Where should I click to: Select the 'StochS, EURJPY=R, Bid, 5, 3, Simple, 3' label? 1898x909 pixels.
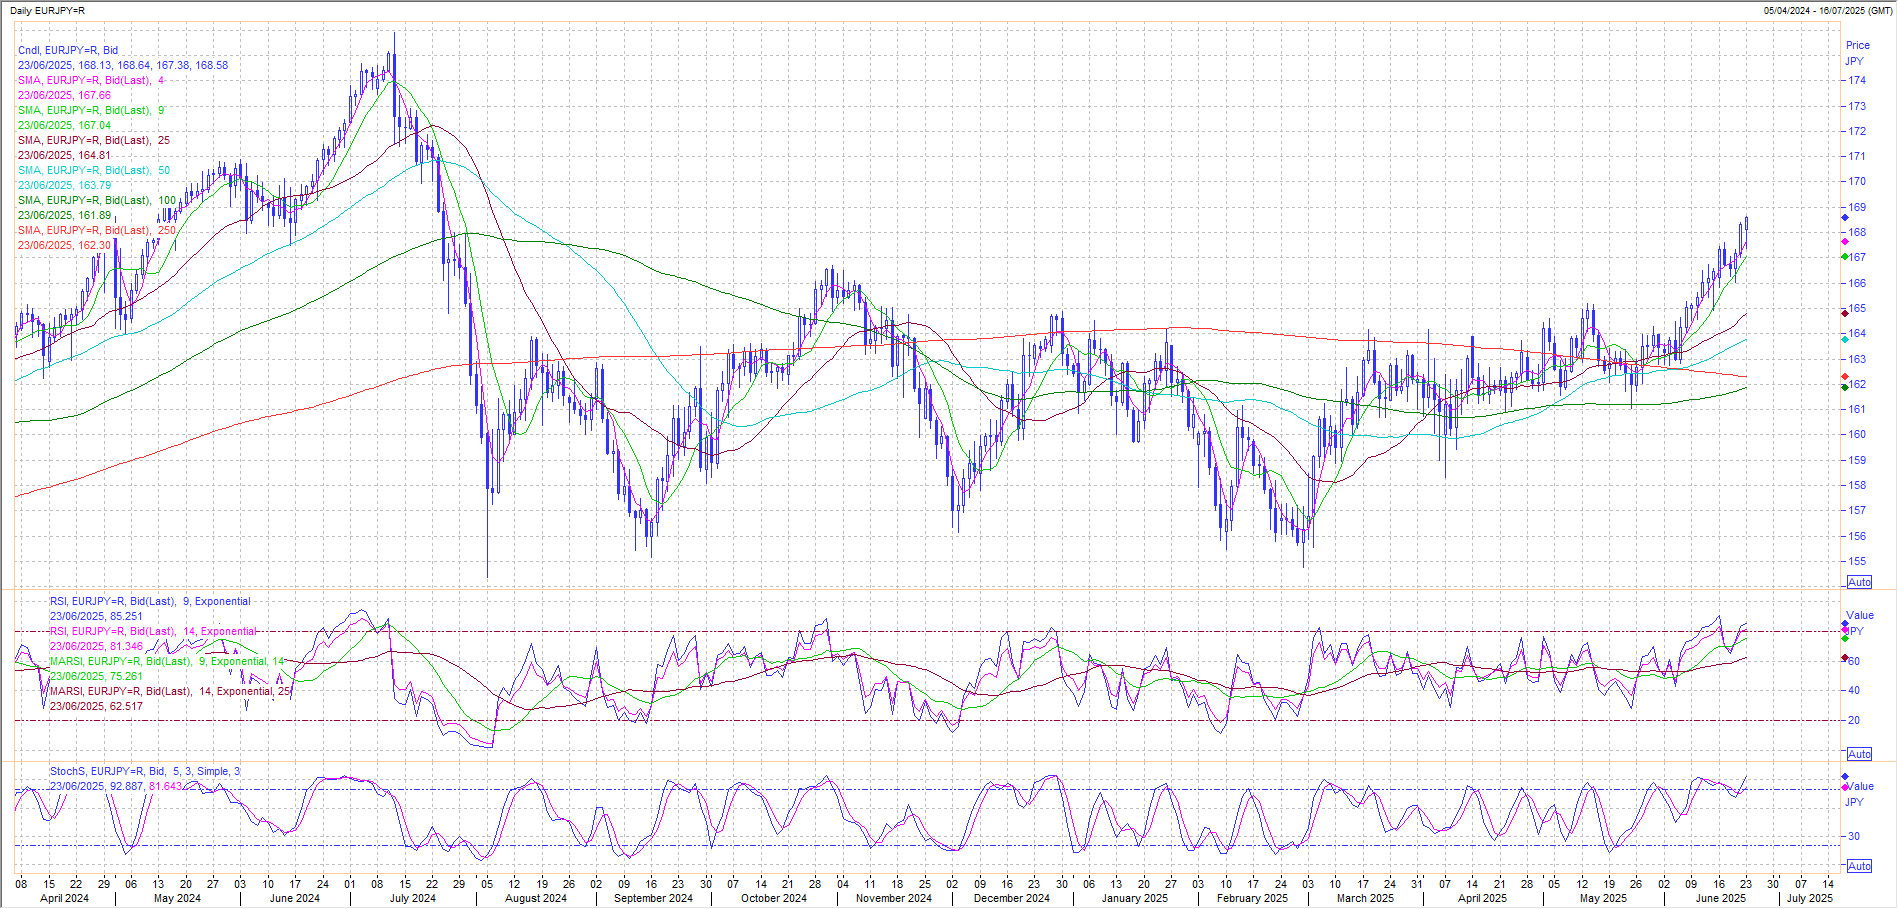[145, 771]
